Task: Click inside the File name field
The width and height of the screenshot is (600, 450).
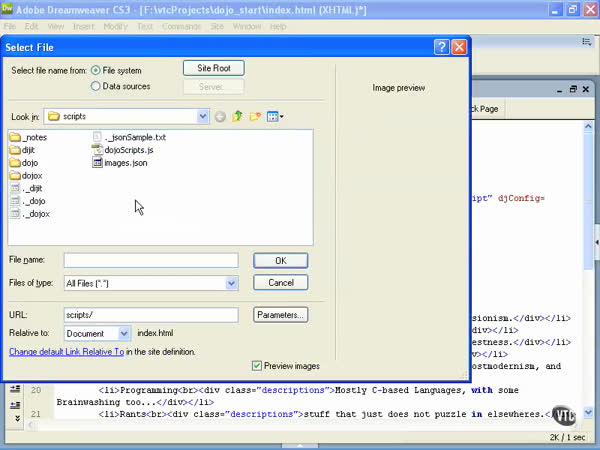Action: point(150,260)
